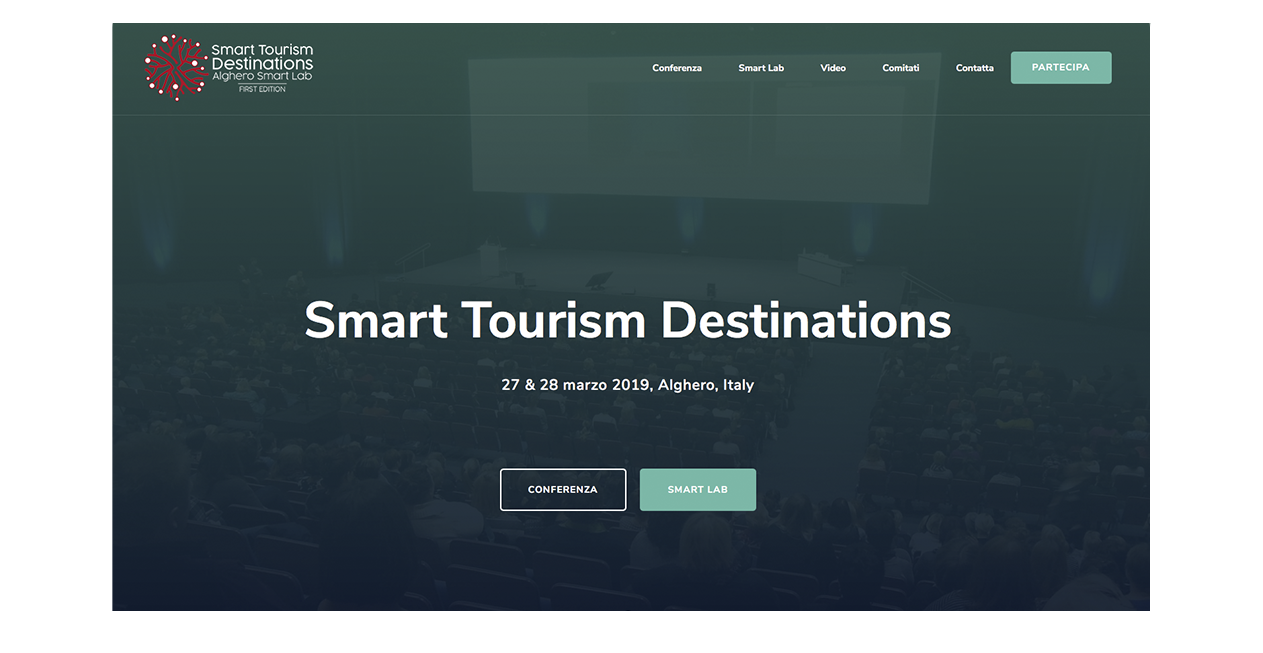Click the outlined CONFERENZA button
This screenshot has width=1263, height=653.
pyautogui.click(x=563, y=490)
